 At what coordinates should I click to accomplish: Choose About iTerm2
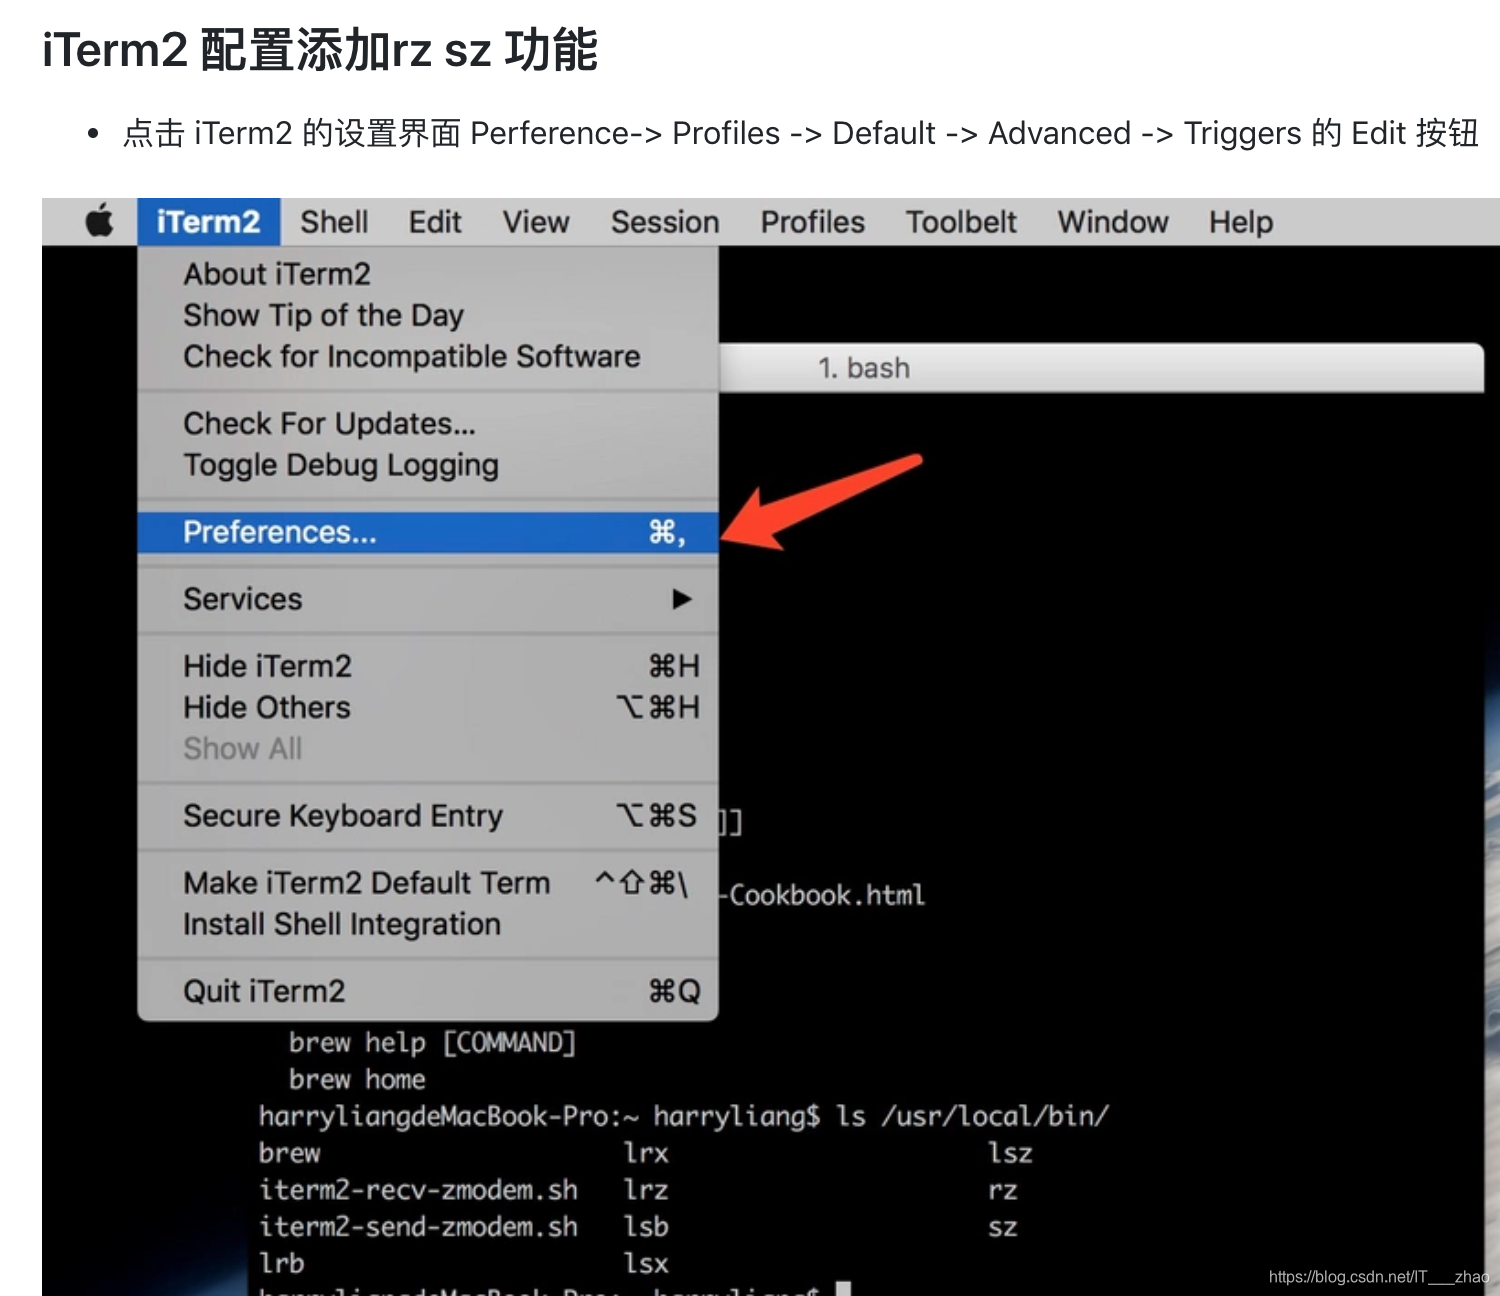point(428,274)
